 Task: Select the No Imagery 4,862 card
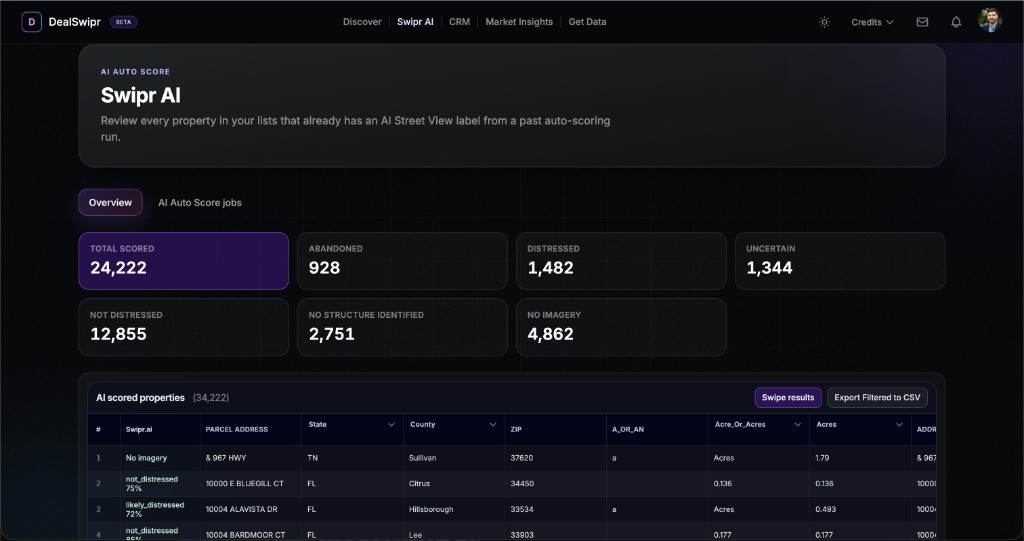tap(621, 327)
